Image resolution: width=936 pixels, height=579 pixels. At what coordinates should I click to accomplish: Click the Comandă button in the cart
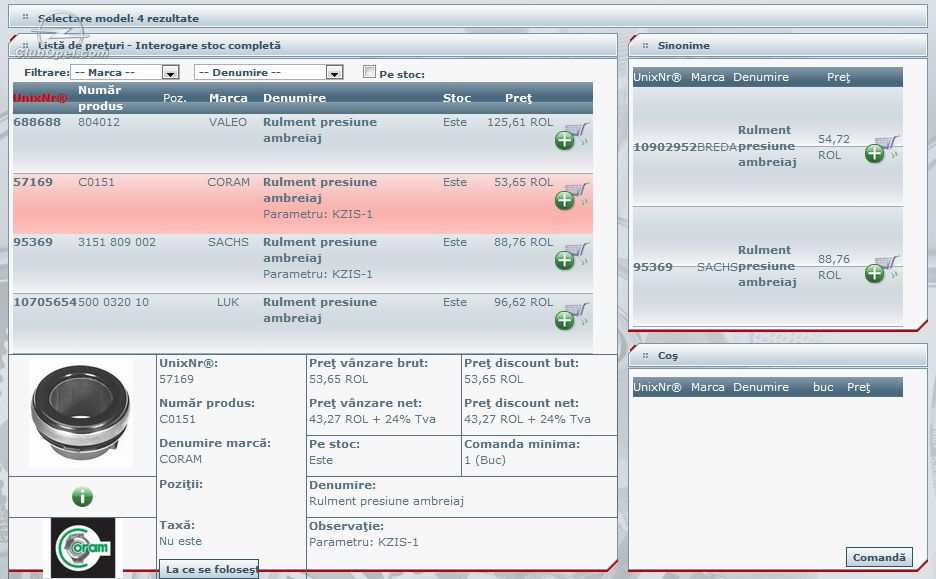879,558
